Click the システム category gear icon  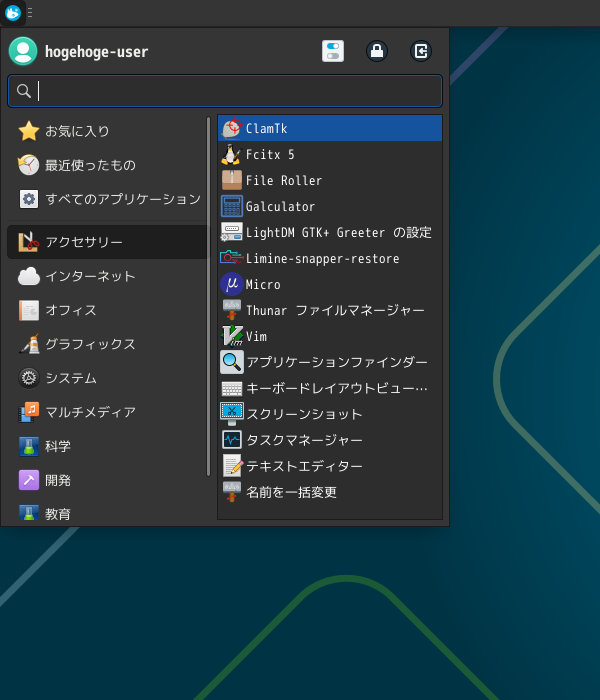pos(29,378)
